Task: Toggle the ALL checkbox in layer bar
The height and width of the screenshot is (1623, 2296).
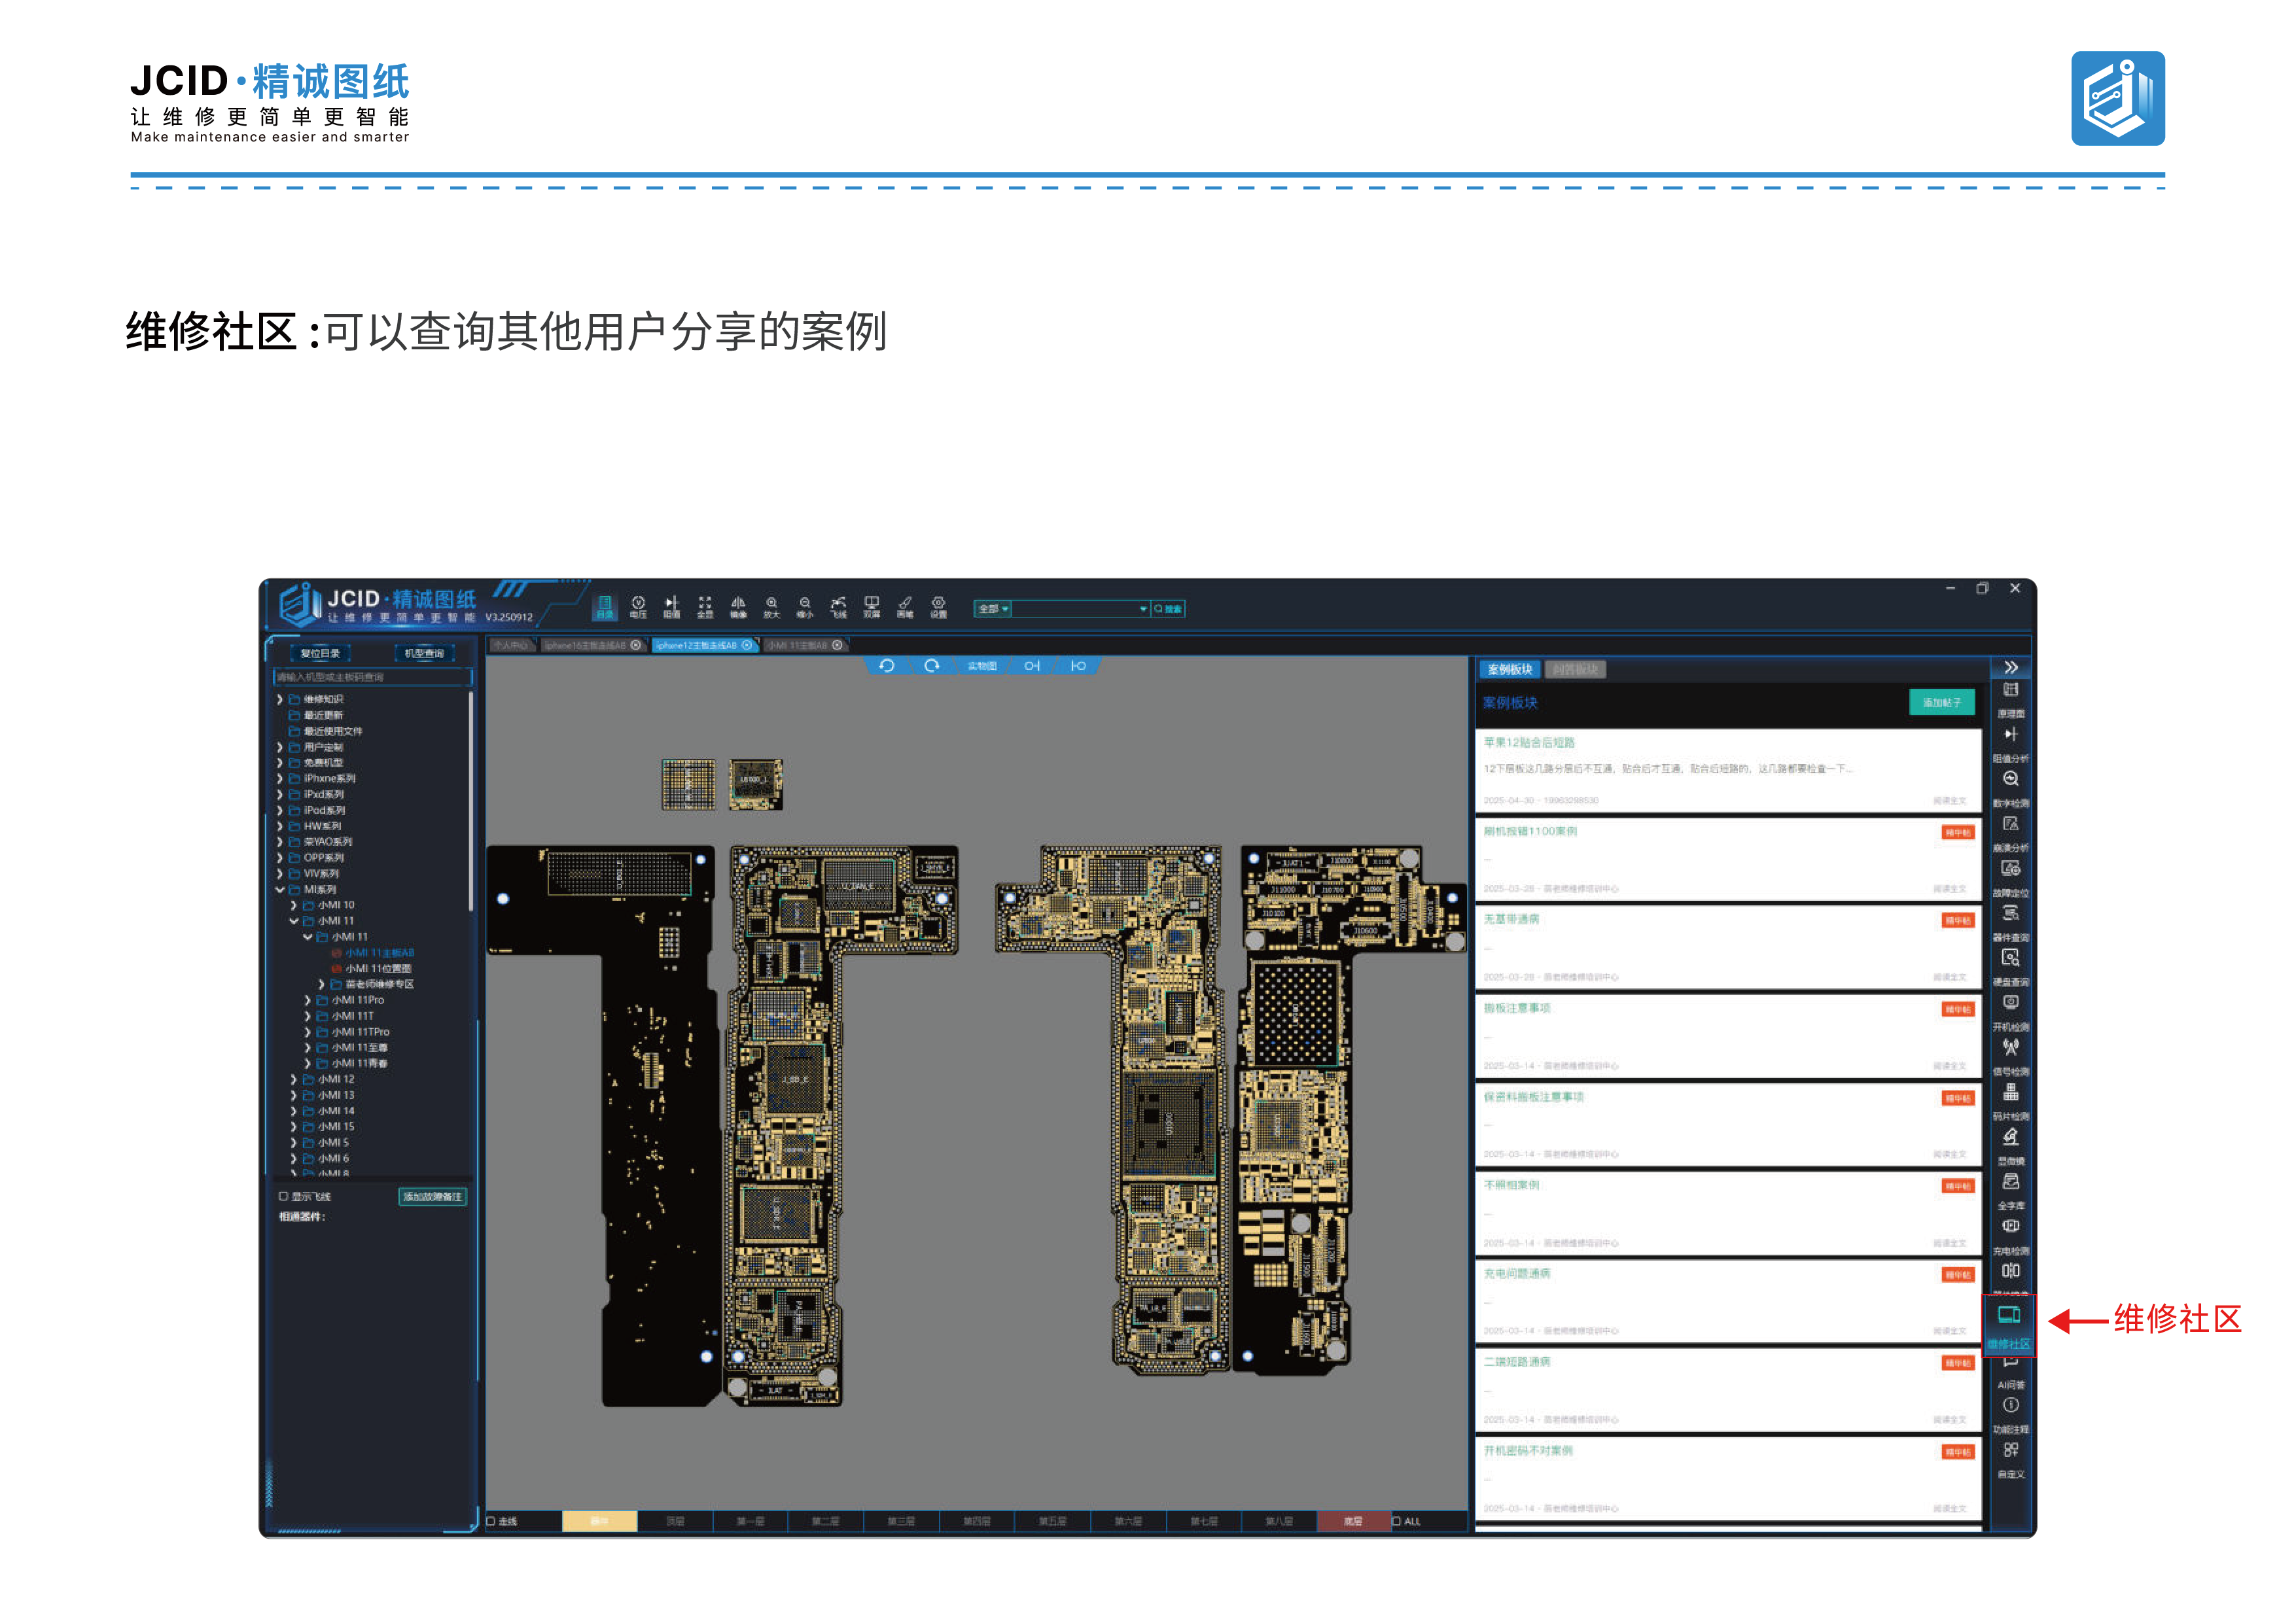Action: click(1397, 1522)
